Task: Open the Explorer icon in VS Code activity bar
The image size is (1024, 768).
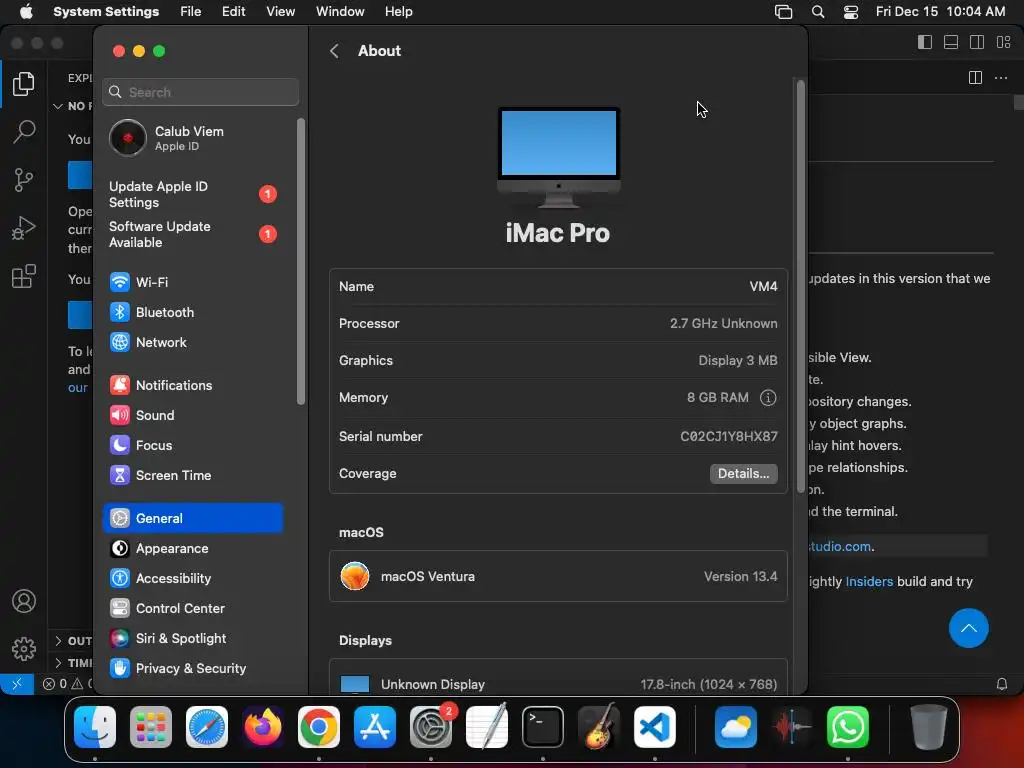Action: point(24,84)
